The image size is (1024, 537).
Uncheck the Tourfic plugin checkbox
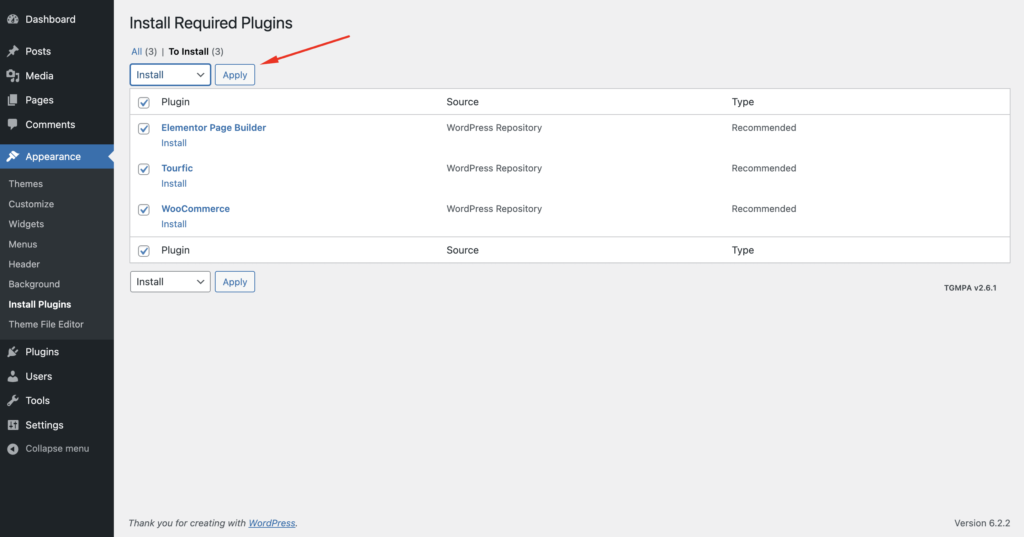[x=144, y=169]
